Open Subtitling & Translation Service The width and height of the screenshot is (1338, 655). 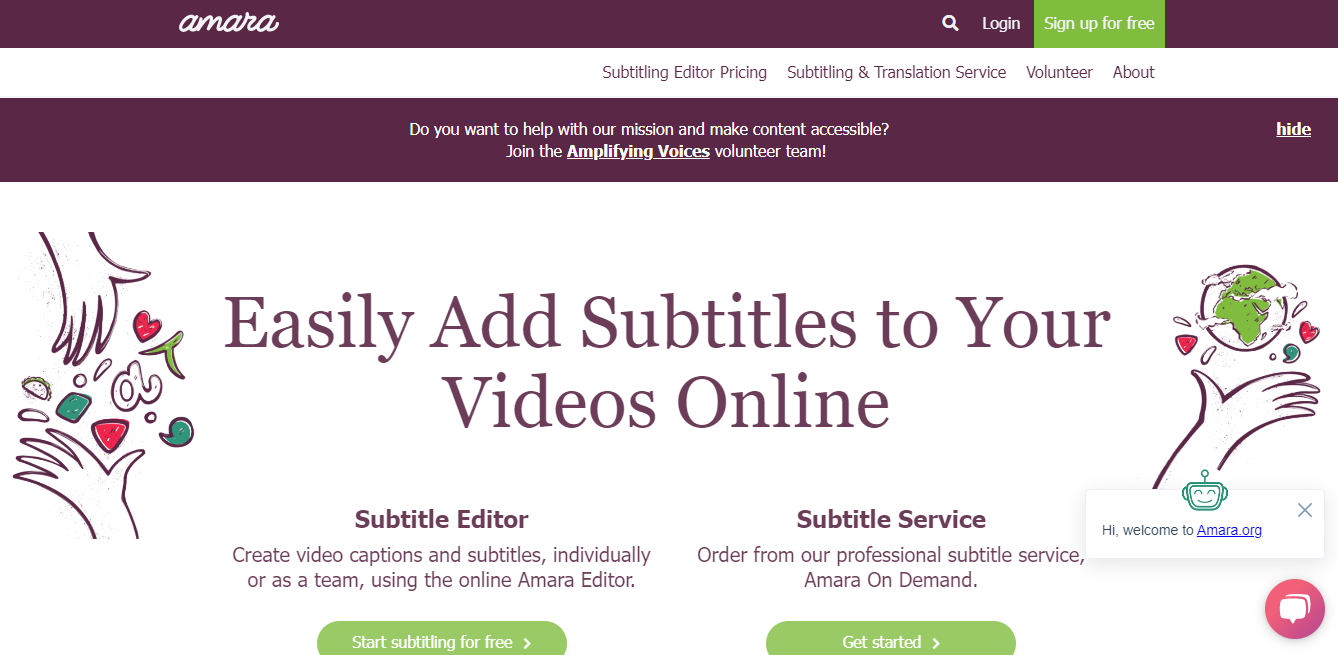(x=896, y=72)
